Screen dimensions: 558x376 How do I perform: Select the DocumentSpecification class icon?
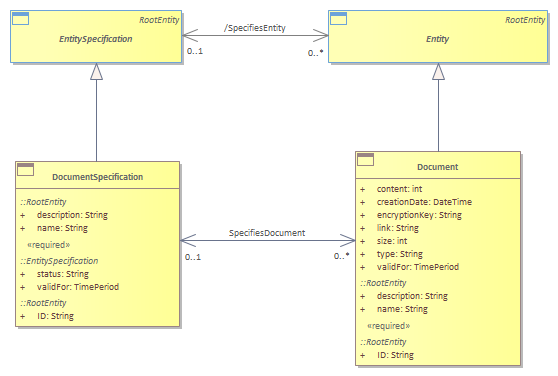(x=26, y=170)
